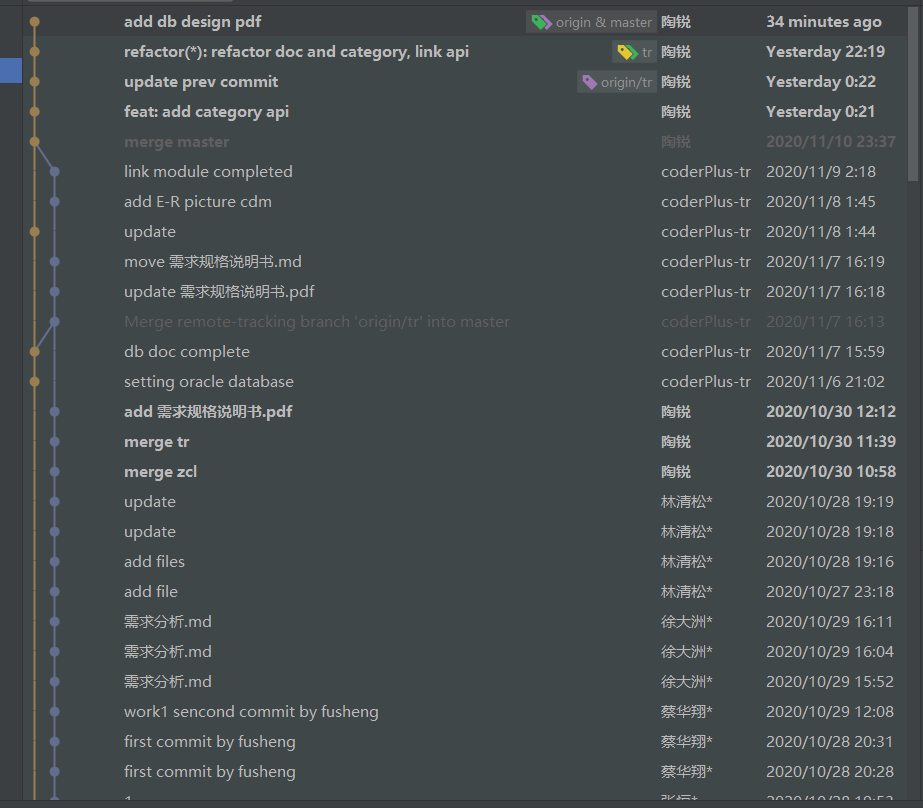Click graph node of 'merge master' commit
Viewport: 923px width, 808px height.
(x=34, y=142)
